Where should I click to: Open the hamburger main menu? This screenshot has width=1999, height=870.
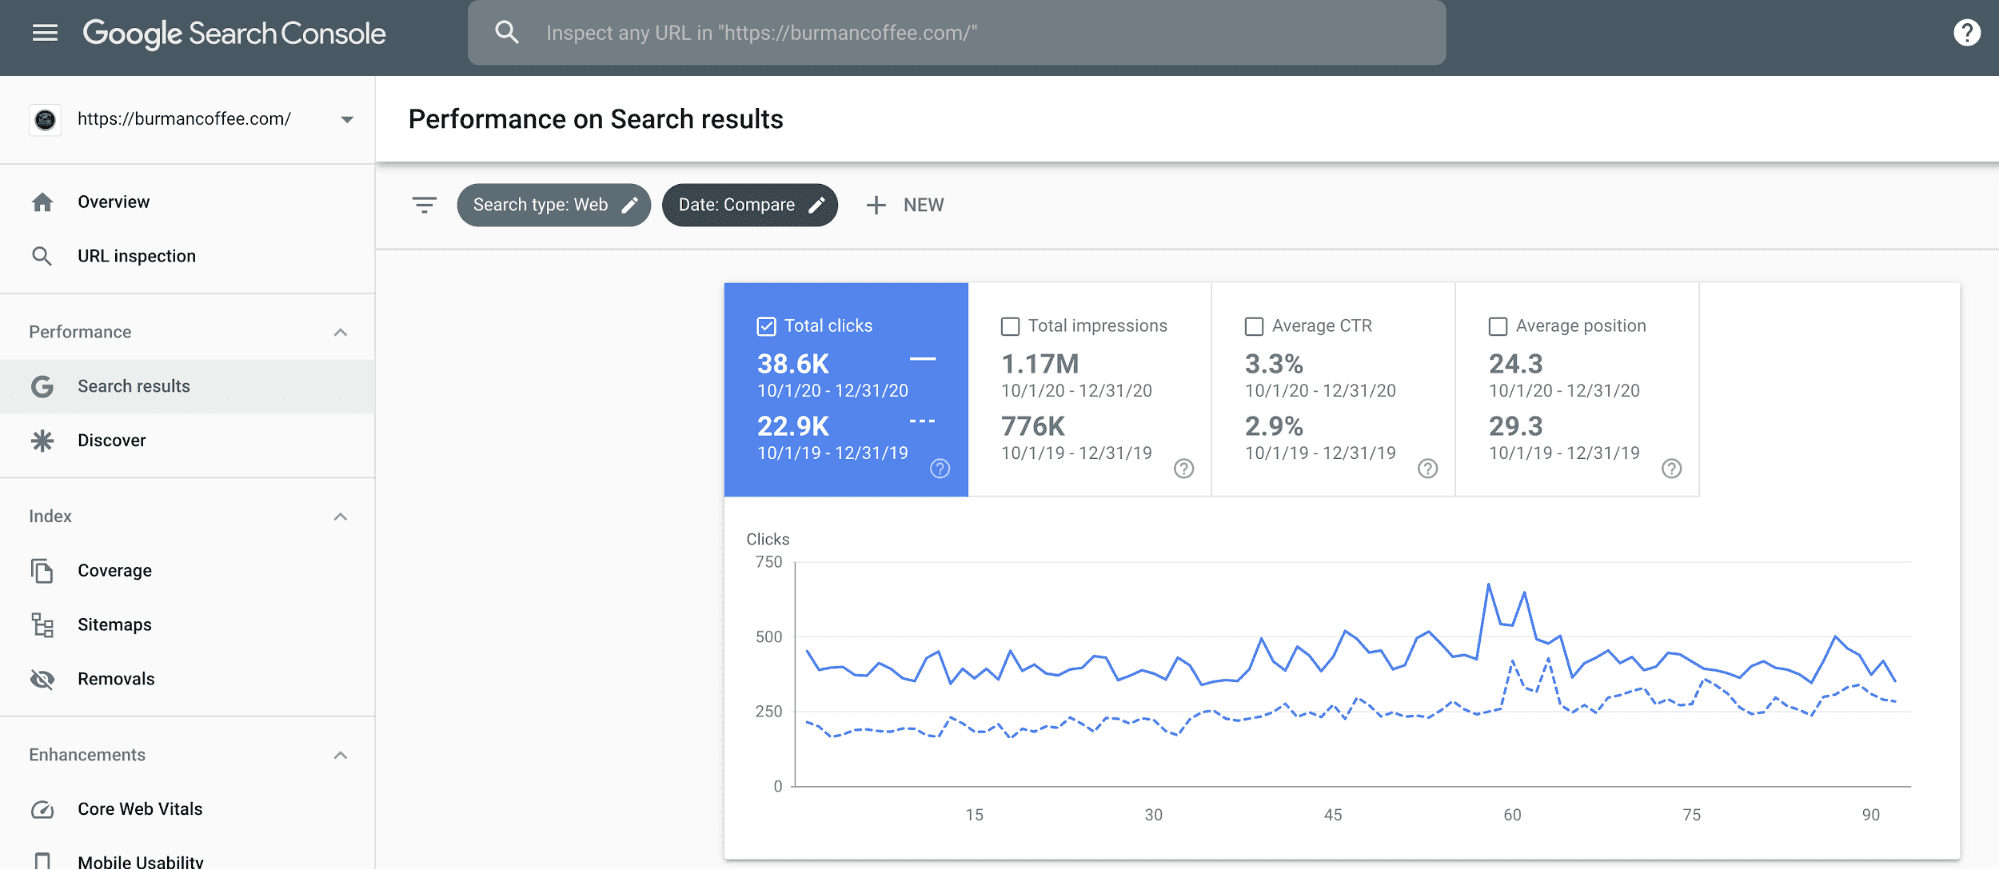(45, 33)
